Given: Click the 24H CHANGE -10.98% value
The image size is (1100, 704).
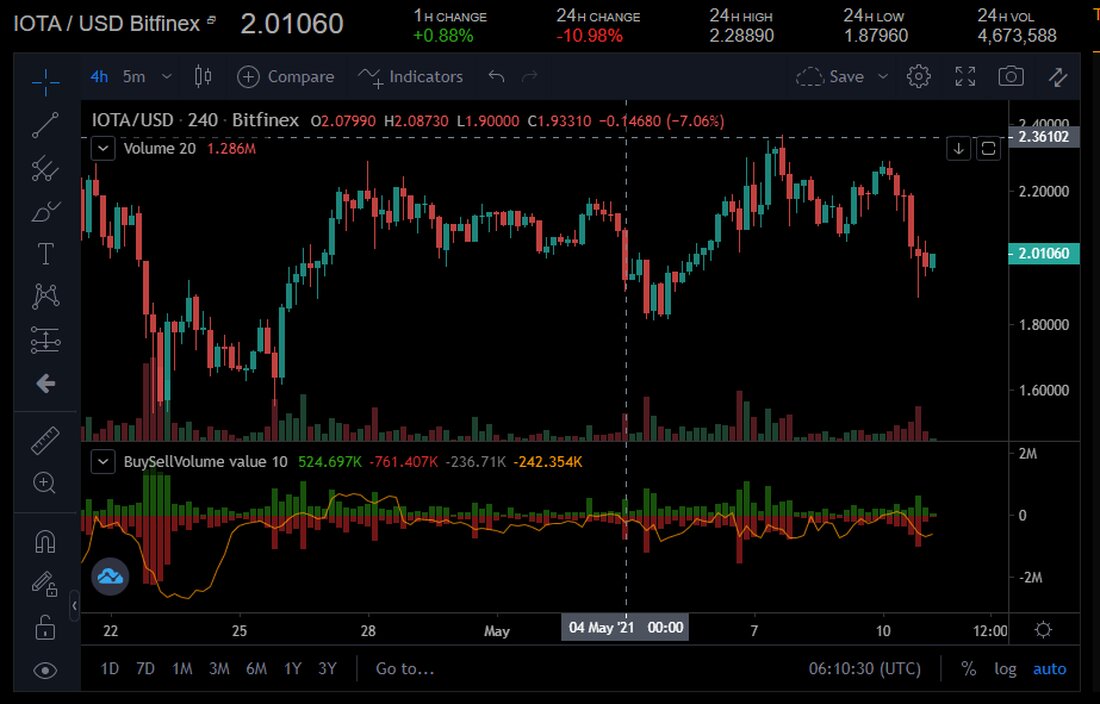Looking at the screenshot, I should 589,36.
